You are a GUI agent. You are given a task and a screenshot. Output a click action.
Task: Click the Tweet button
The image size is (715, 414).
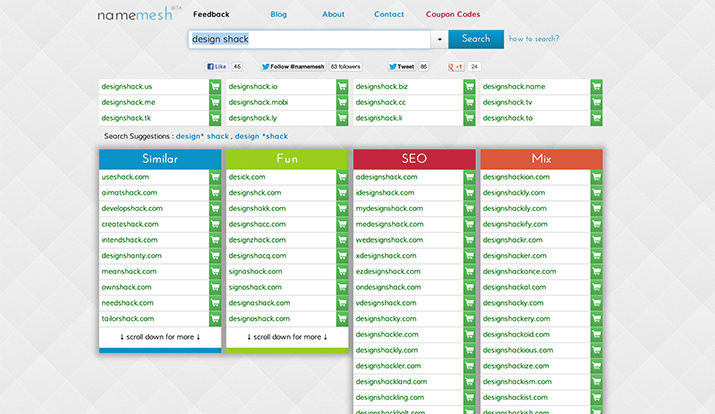(402, 67)
